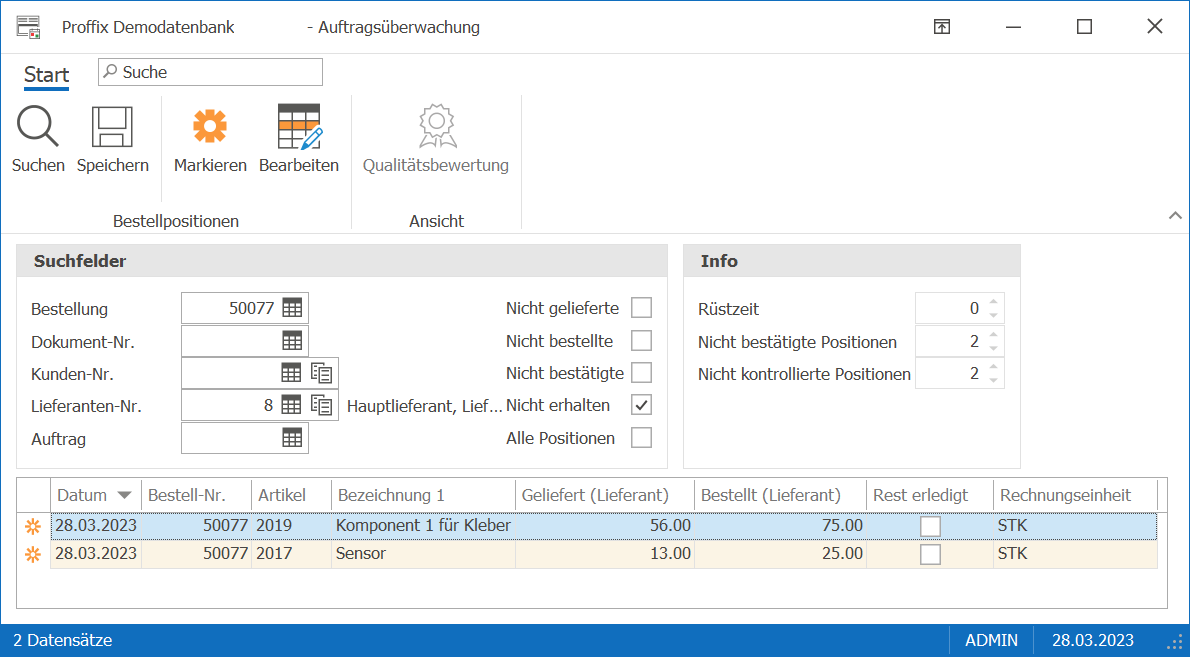This screenshot has height=657, width=1190.
Task: Focus the Suche search field
Action: point(210,72)
